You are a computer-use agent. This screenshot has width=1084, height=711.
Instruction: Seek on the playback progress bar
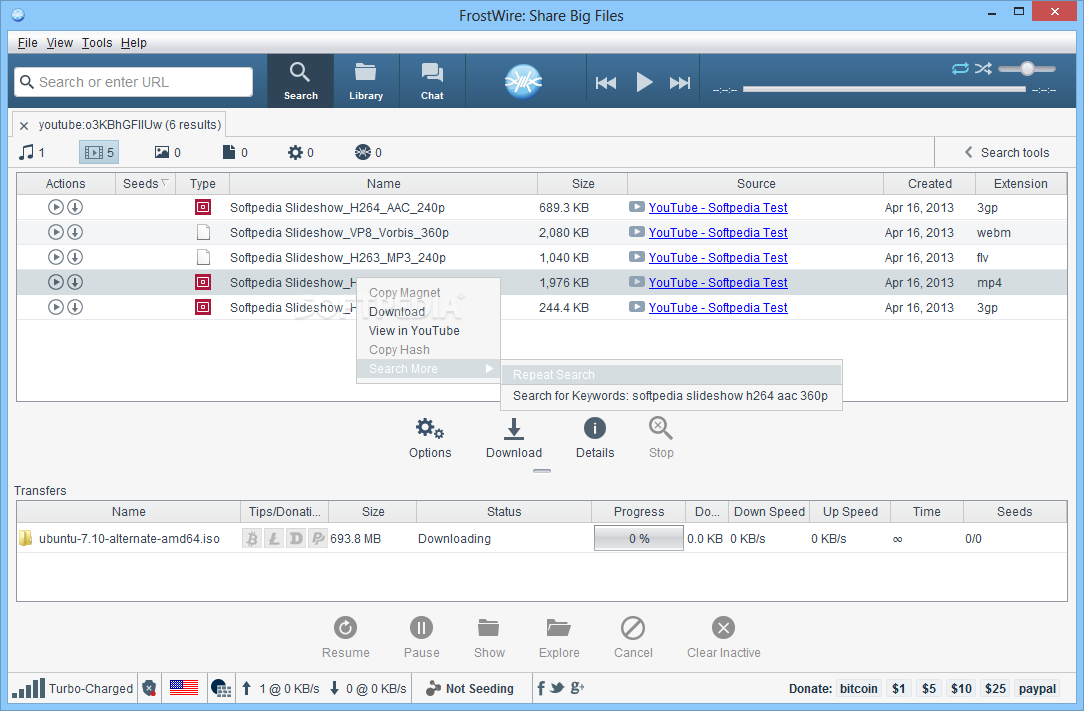tap(884, 89)
